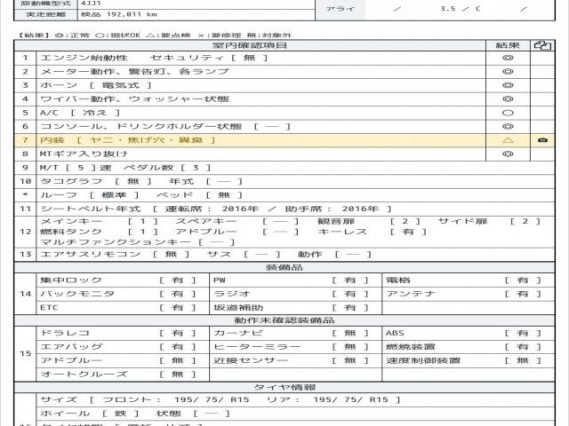Image resolution: width=569 pixels, height=426 pixels.
Task: Click the 装備品 section header
Action: (284, 267)
